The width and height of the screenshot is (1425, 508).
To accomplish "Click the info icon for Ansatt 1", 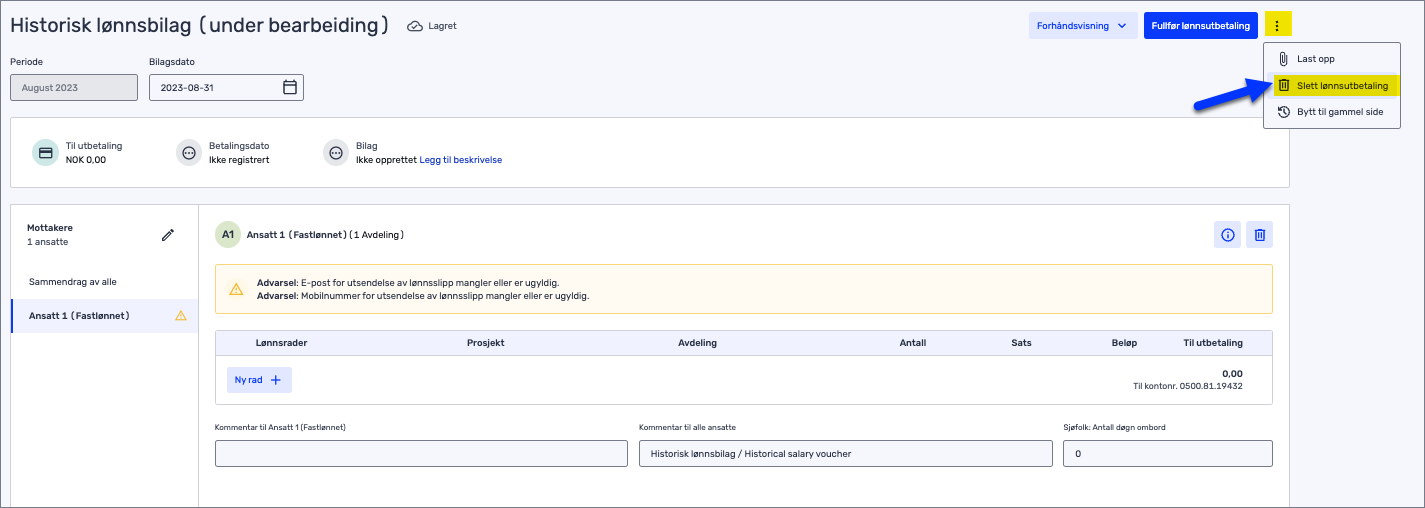I will 1228,235.
